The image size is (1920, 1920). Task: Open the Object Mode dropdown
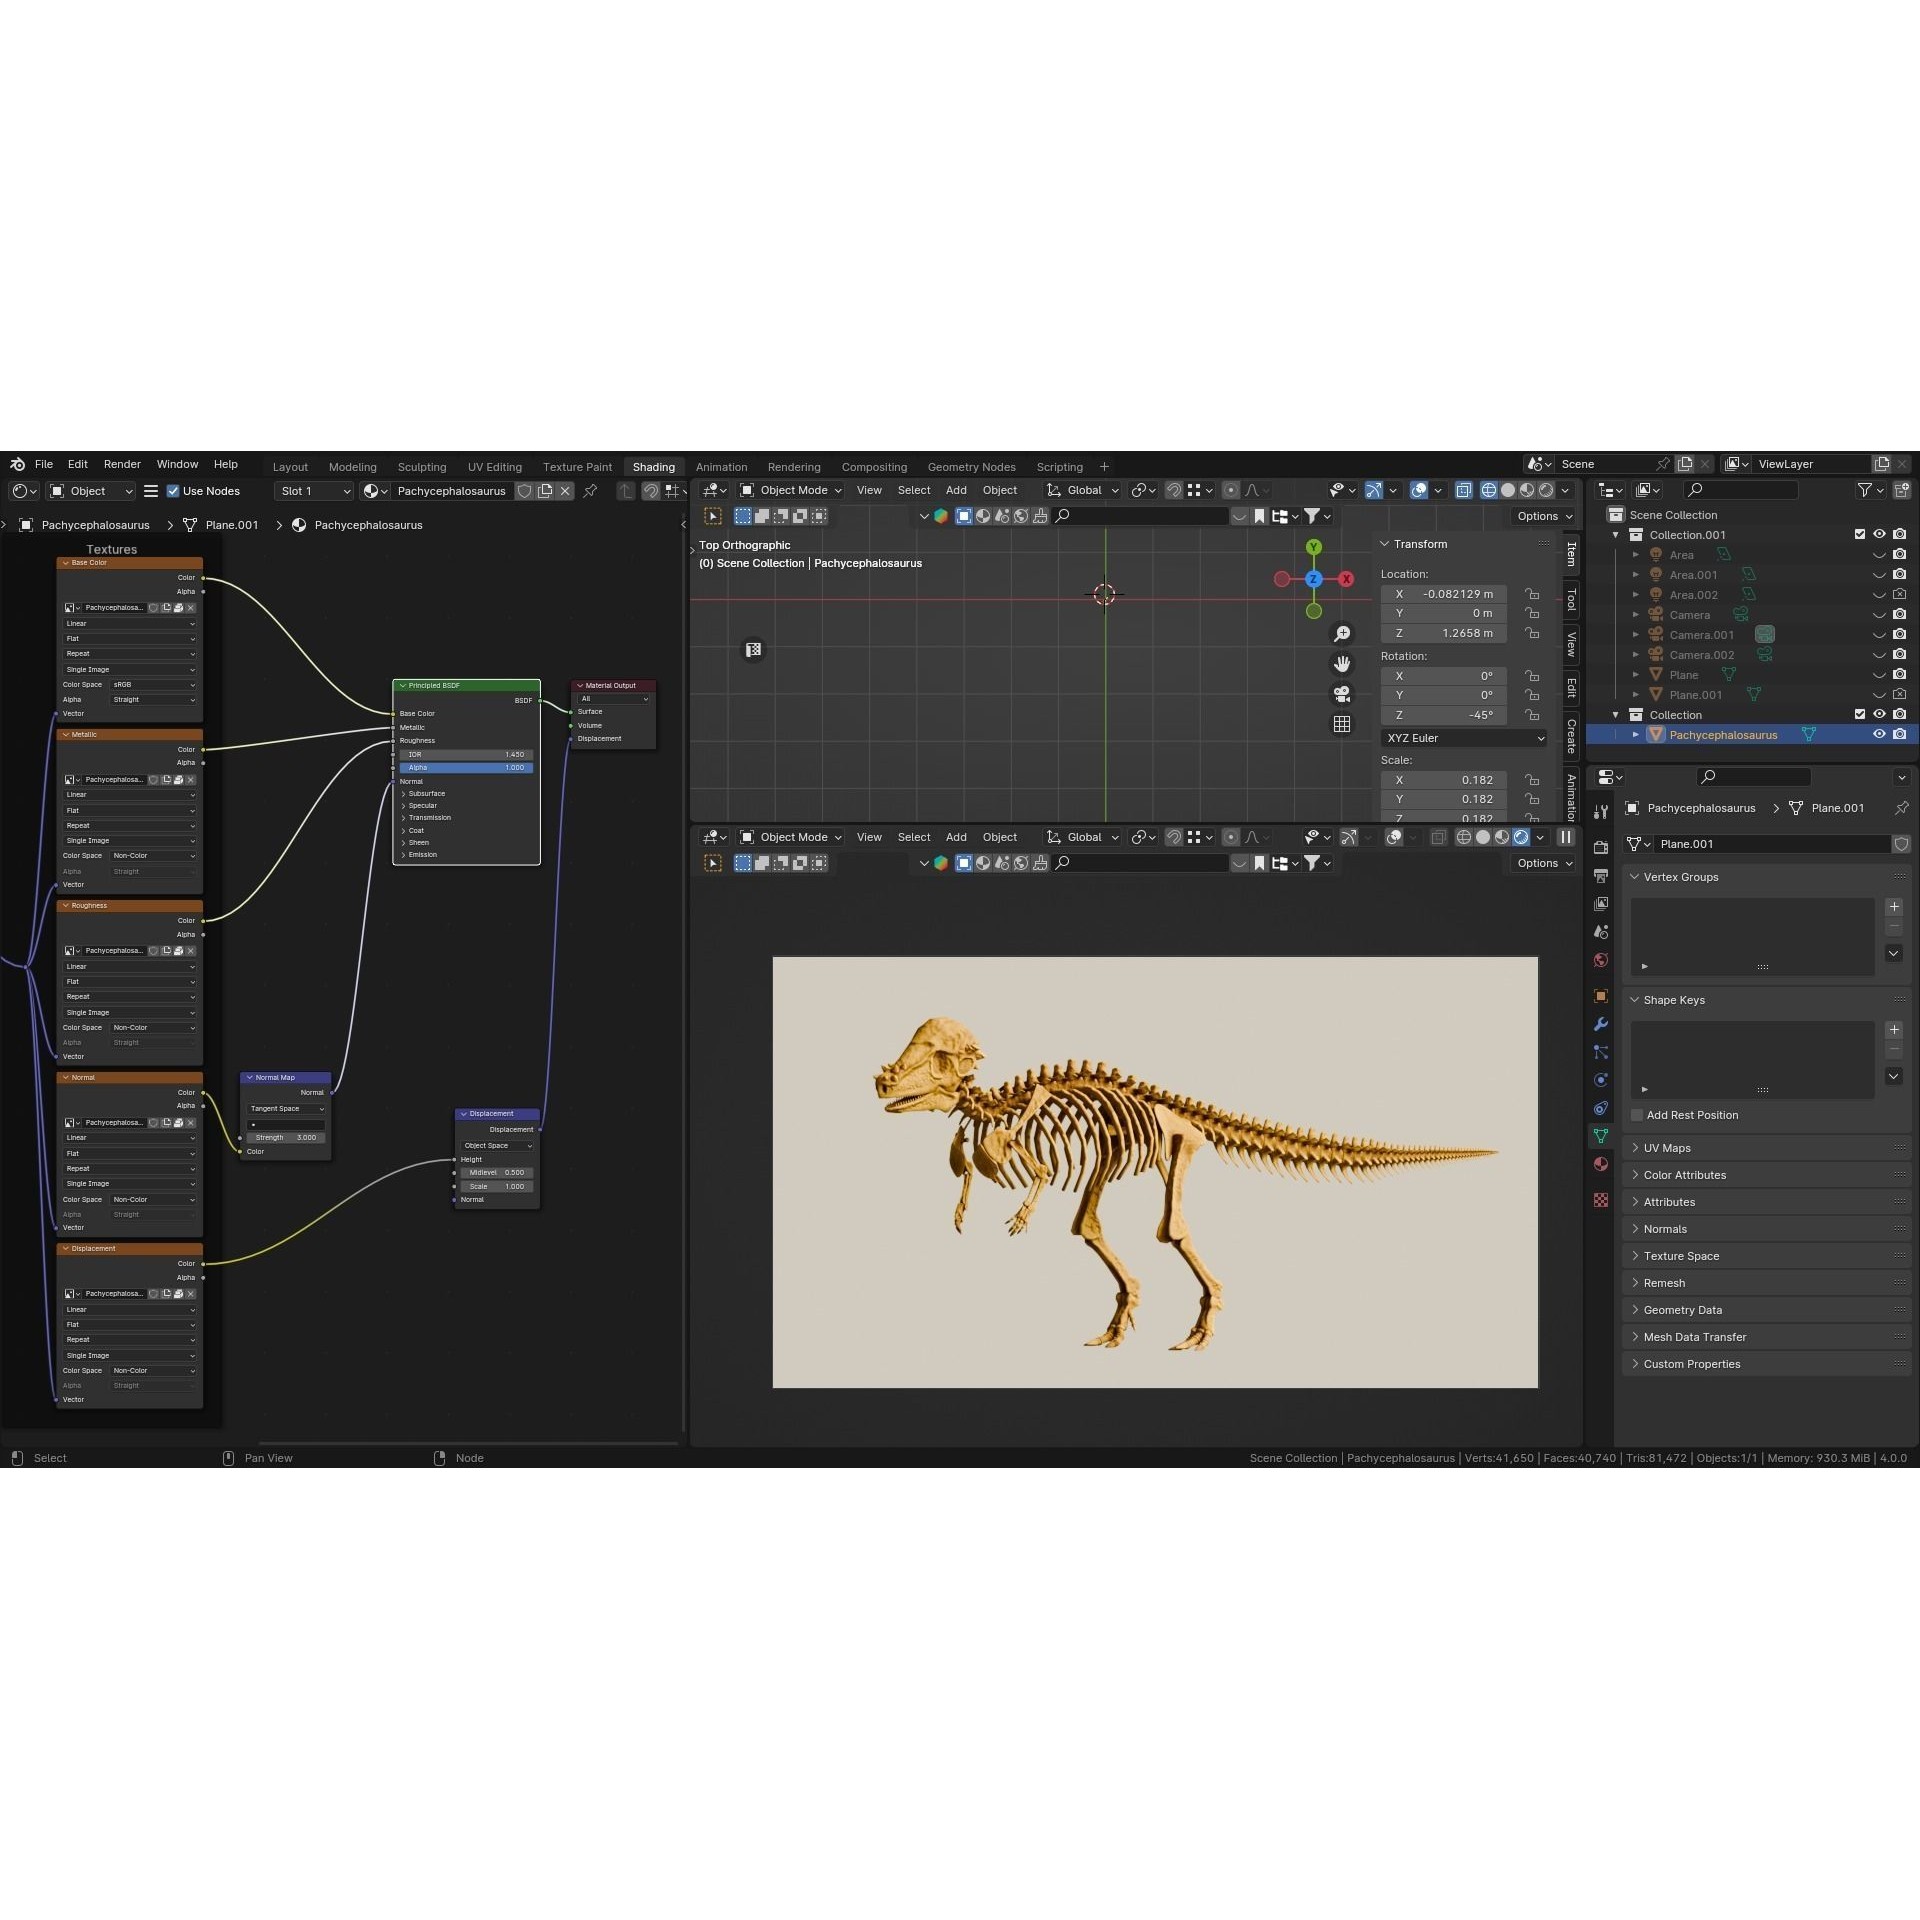coord(790,490)
